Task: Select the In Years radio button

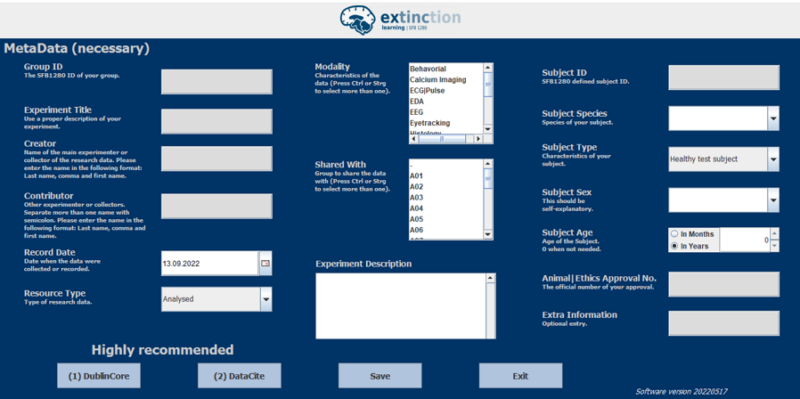Action: [x=675, y=245]
